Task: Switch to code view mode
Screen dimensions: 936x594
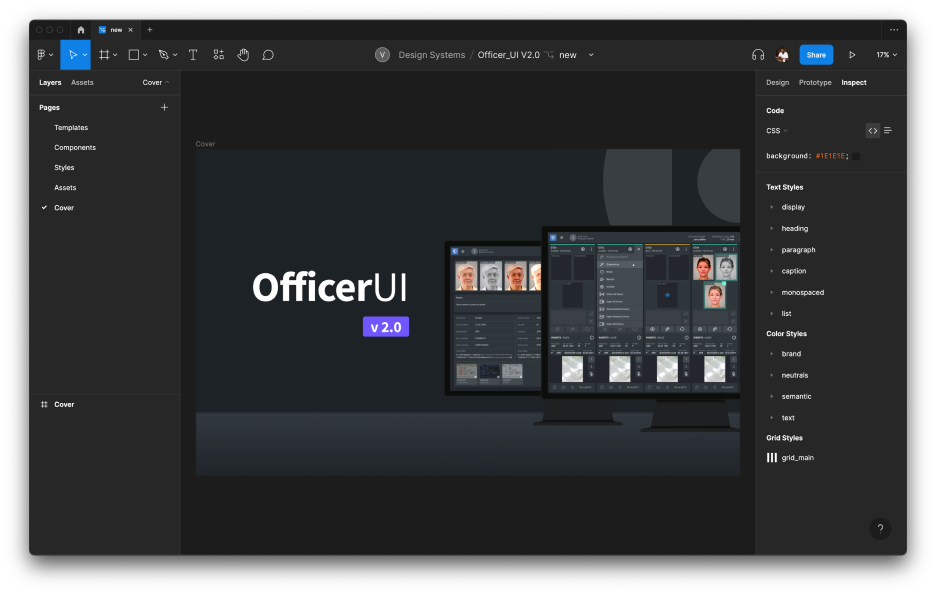Action: [x=872, y=130]
